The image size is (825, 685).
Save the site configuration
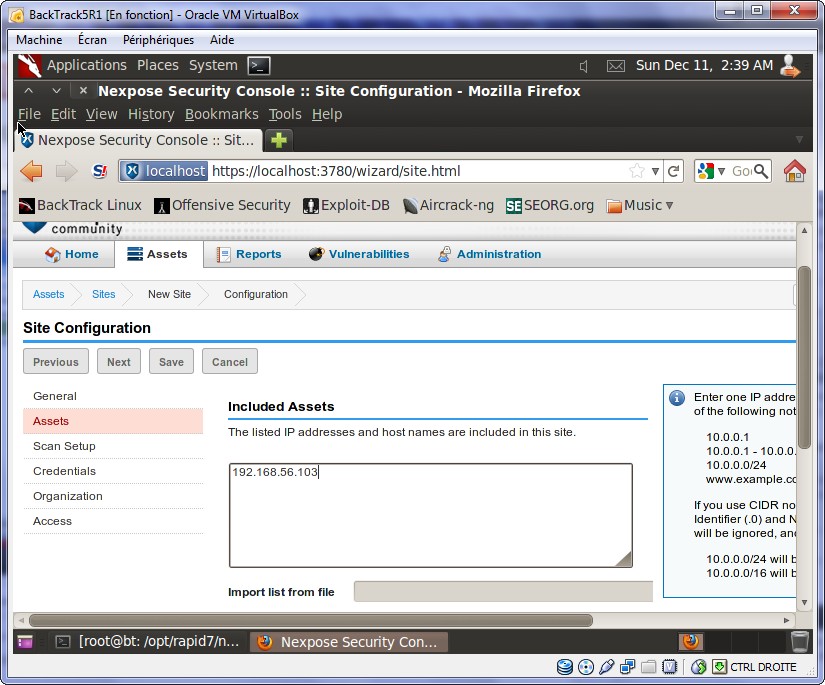(x=172, y=361)
